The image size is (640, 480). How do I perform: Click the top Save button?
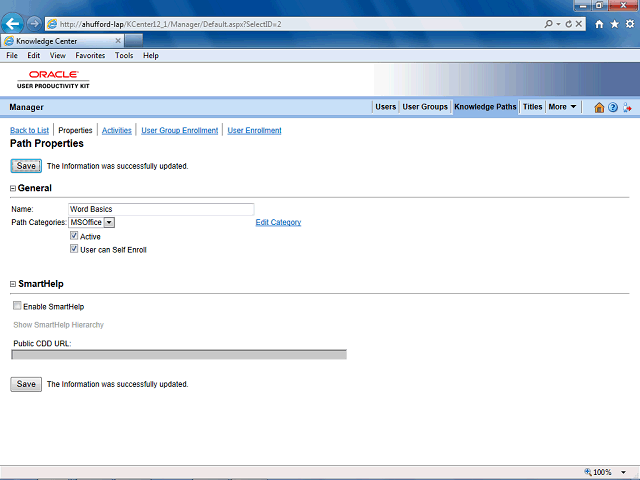26,166
